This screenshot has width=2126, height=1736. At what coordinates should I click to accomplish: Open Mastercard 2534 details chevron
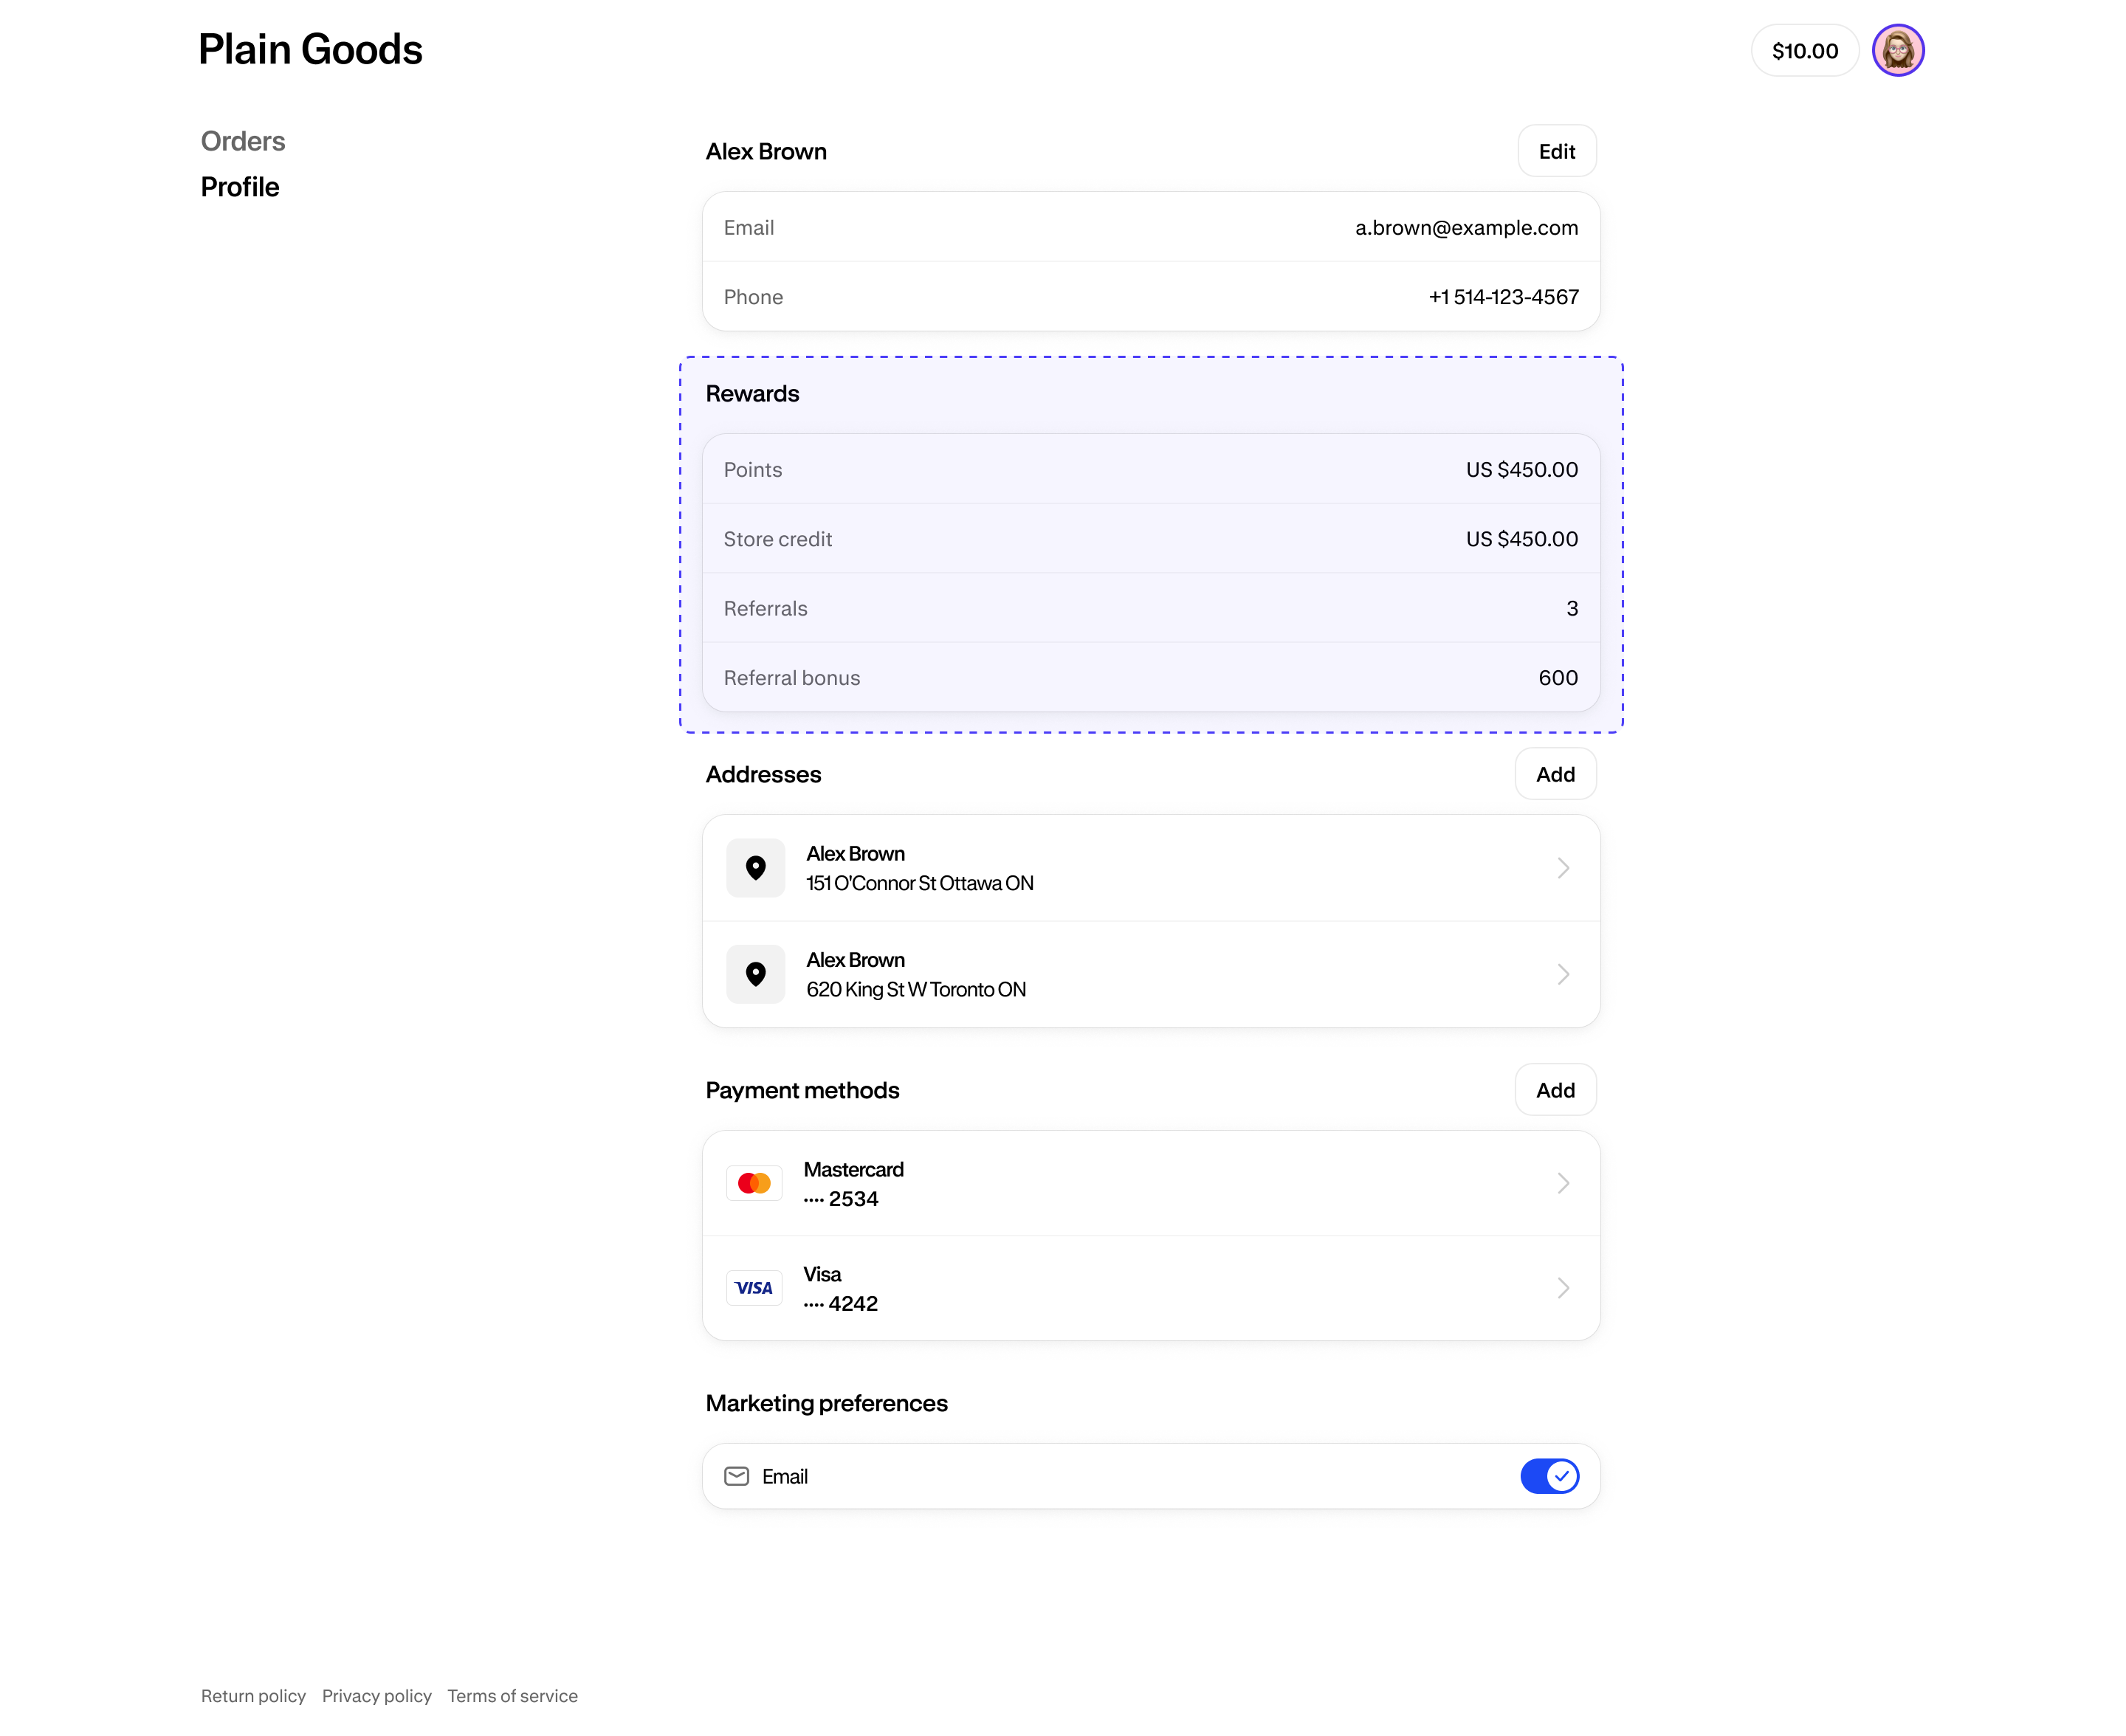[1563, 1183]
